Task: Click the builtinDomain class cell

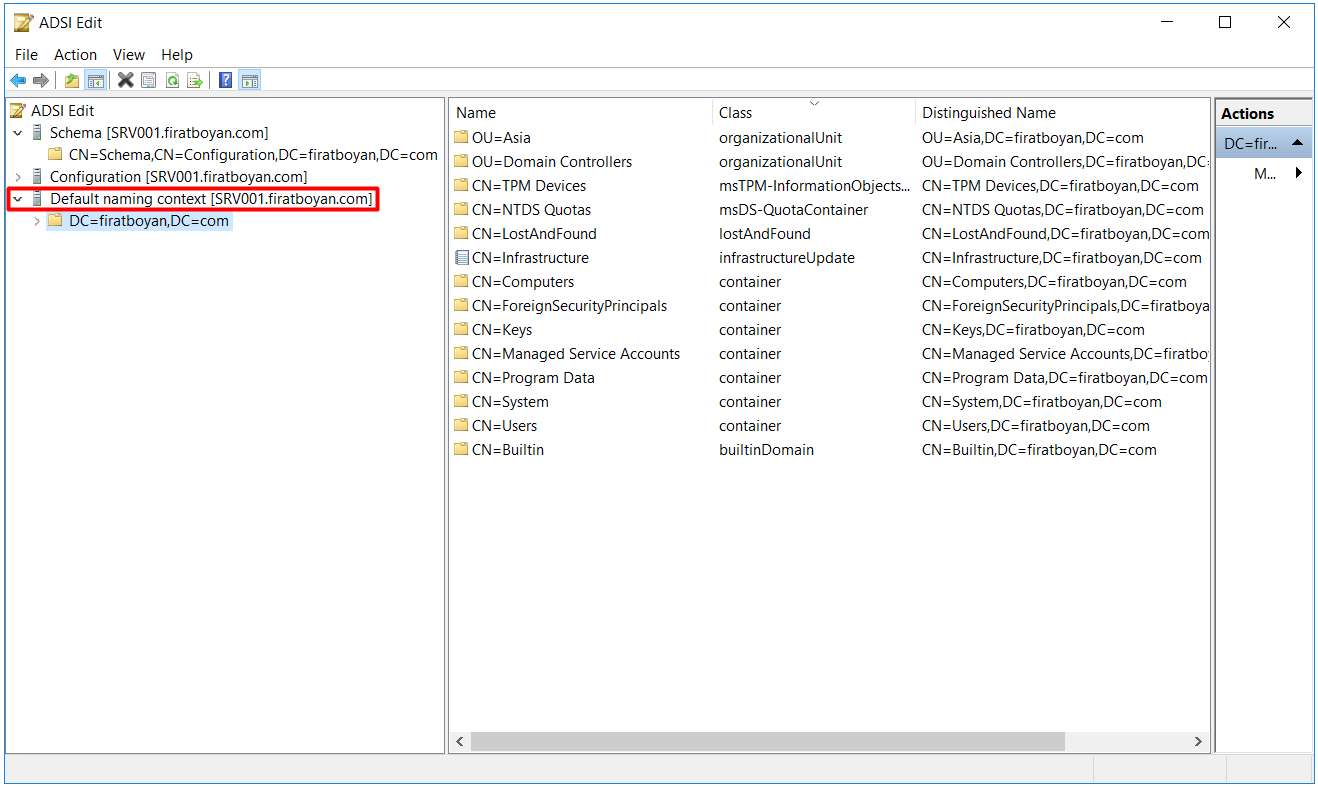Action: coord(766,450)
